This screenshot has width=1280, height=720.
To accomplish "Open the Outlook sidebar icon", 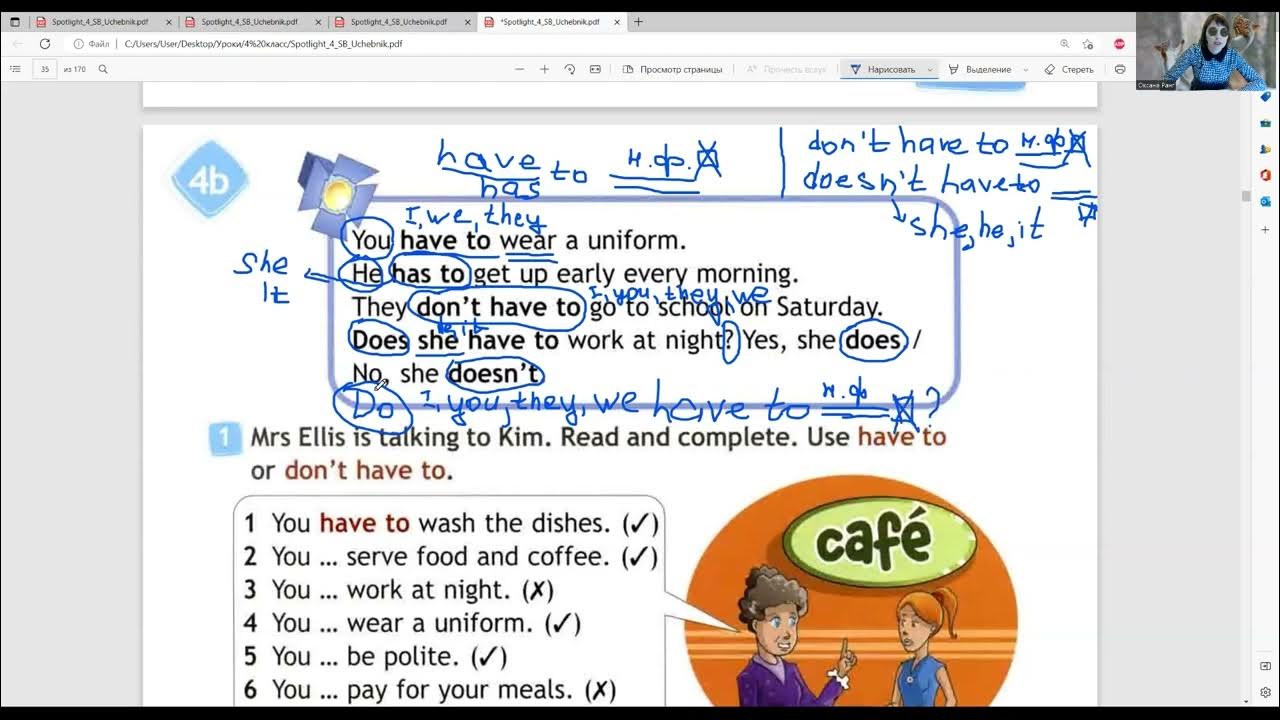I will click(1266, 201).
